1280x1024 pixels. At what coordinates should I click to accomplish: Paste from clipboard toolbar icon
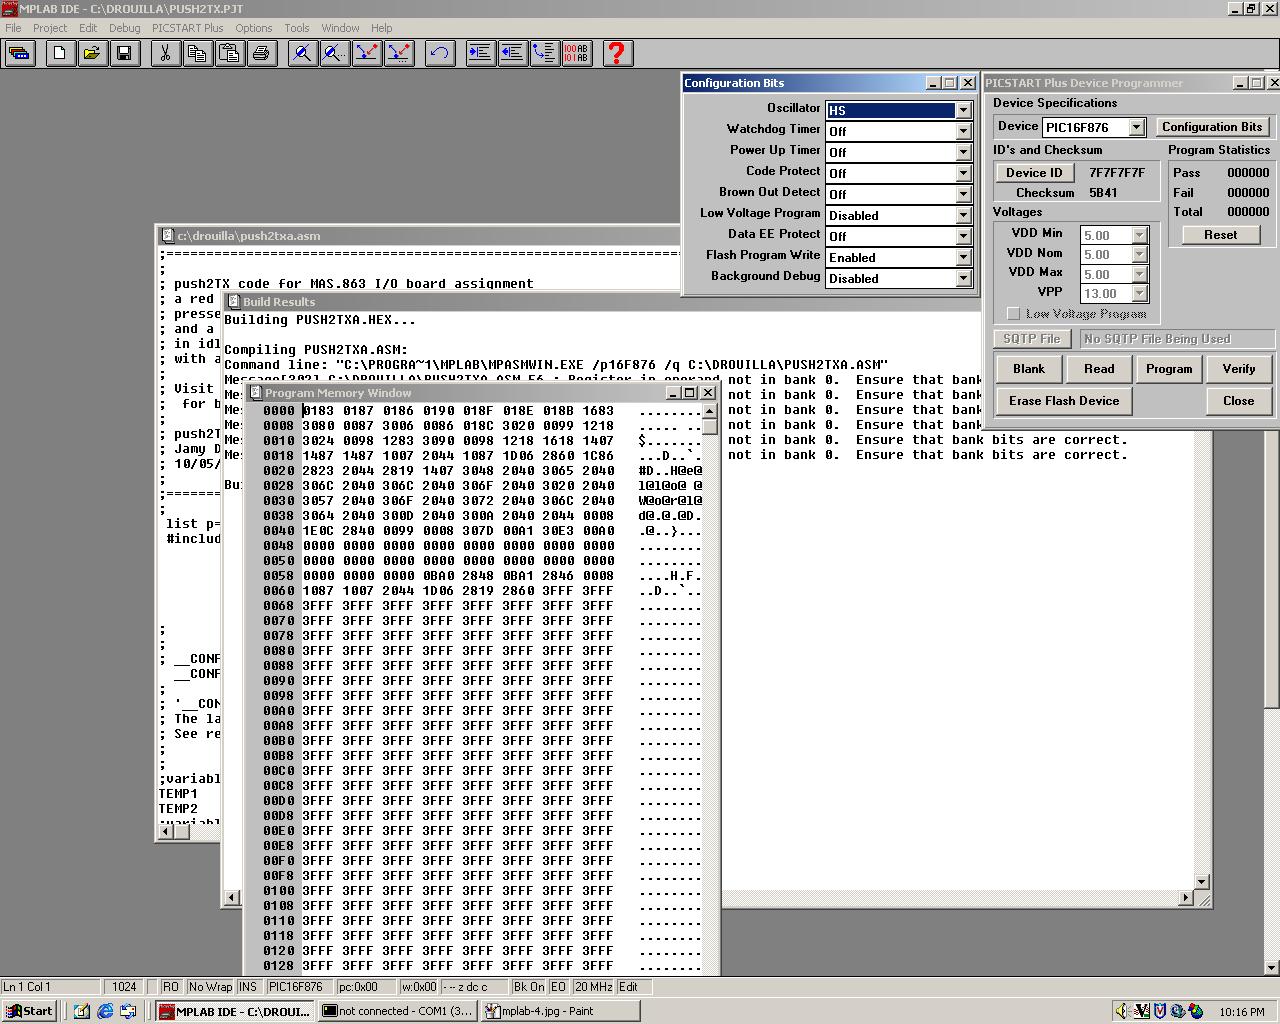pos(230,53)
